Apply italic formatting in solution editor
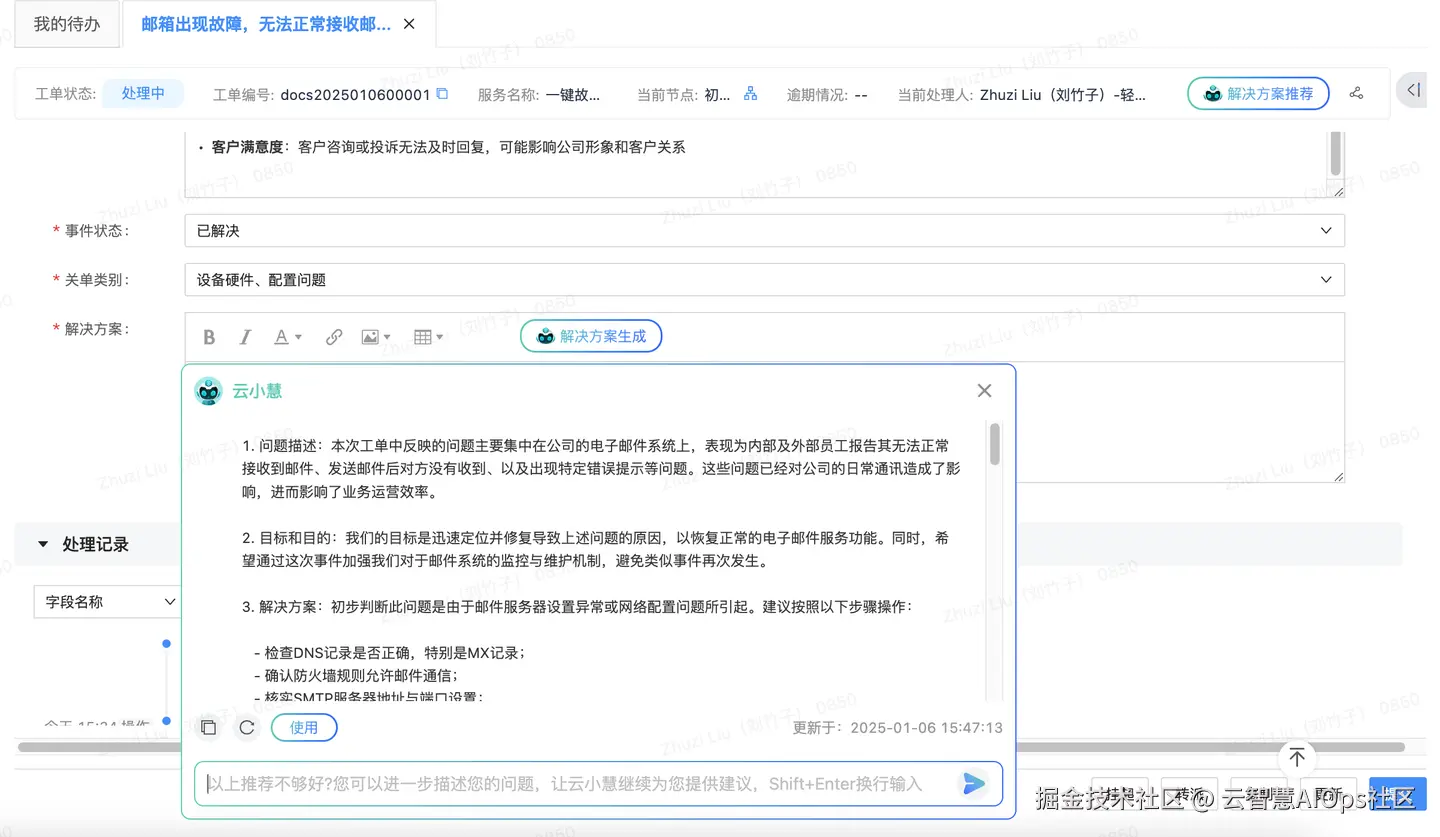Viewport: 1440px width, 837px height. click(x=245, y=337)
